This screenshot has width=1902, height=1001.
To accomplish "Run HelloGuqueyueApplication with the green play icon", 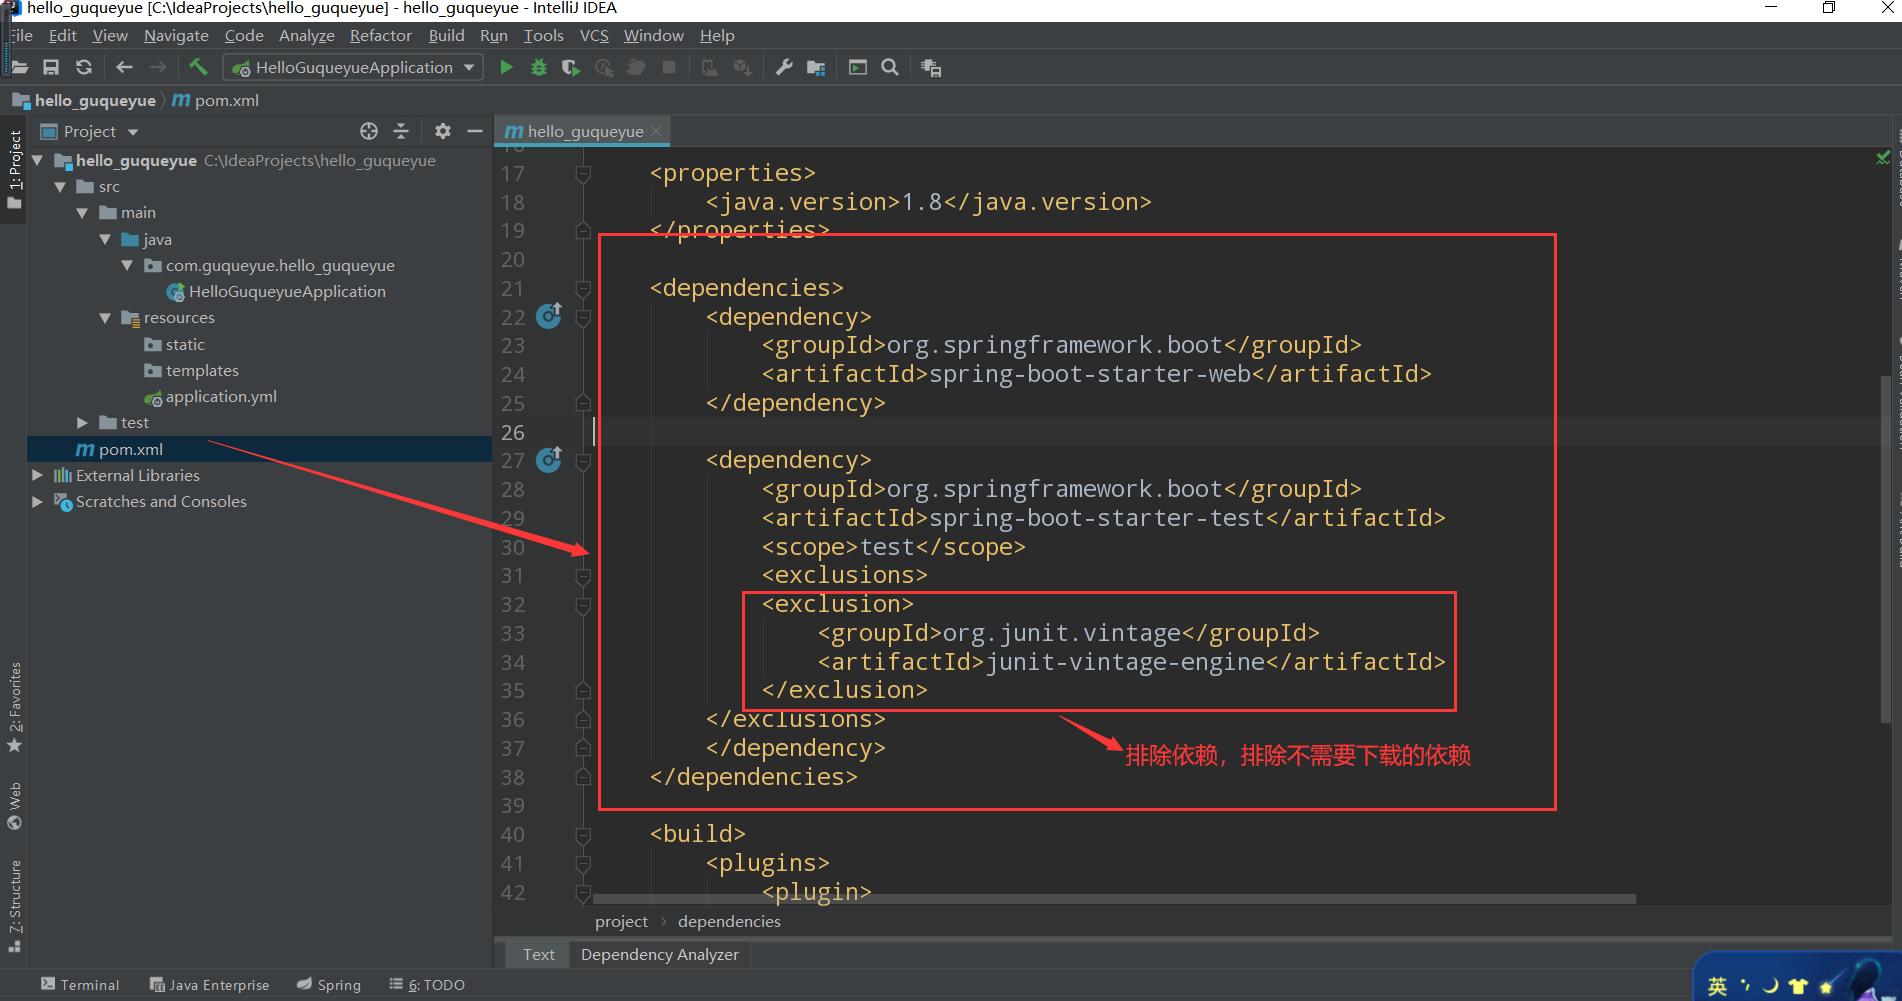I will 506,67.
